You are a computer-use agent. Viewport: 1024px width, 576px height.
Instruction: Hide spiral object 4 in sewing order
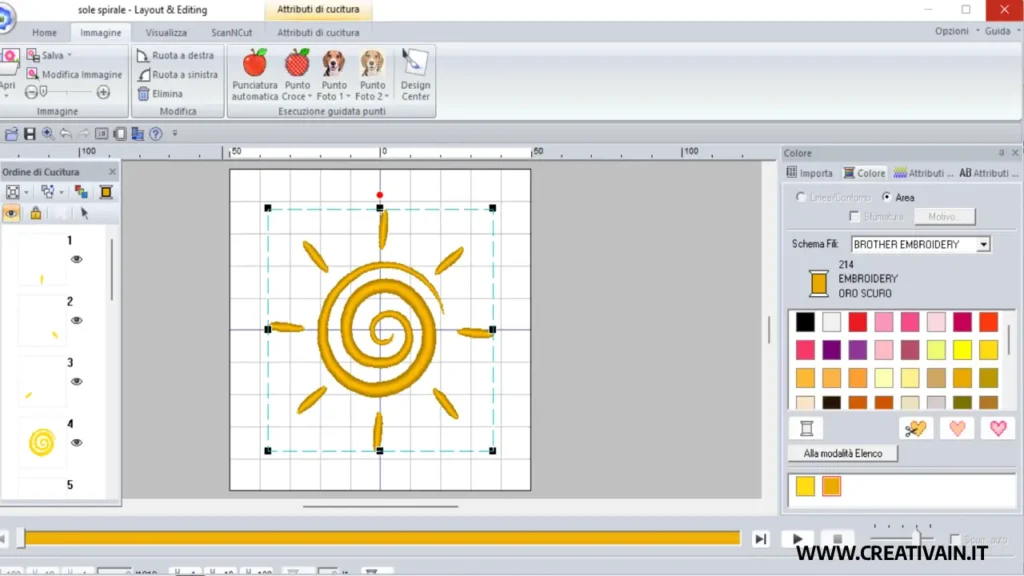pos(76,443)
